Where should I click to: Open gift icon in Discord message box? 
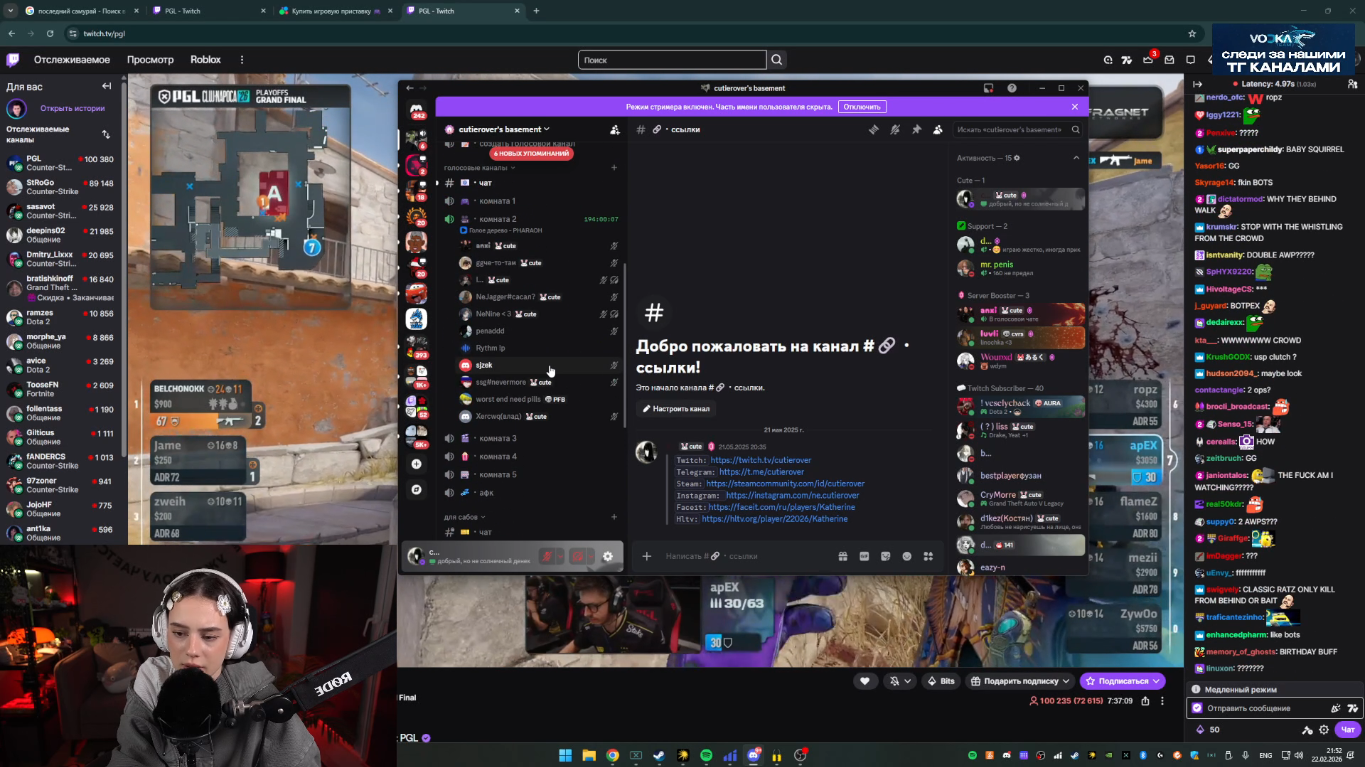[x=843, y=556]
